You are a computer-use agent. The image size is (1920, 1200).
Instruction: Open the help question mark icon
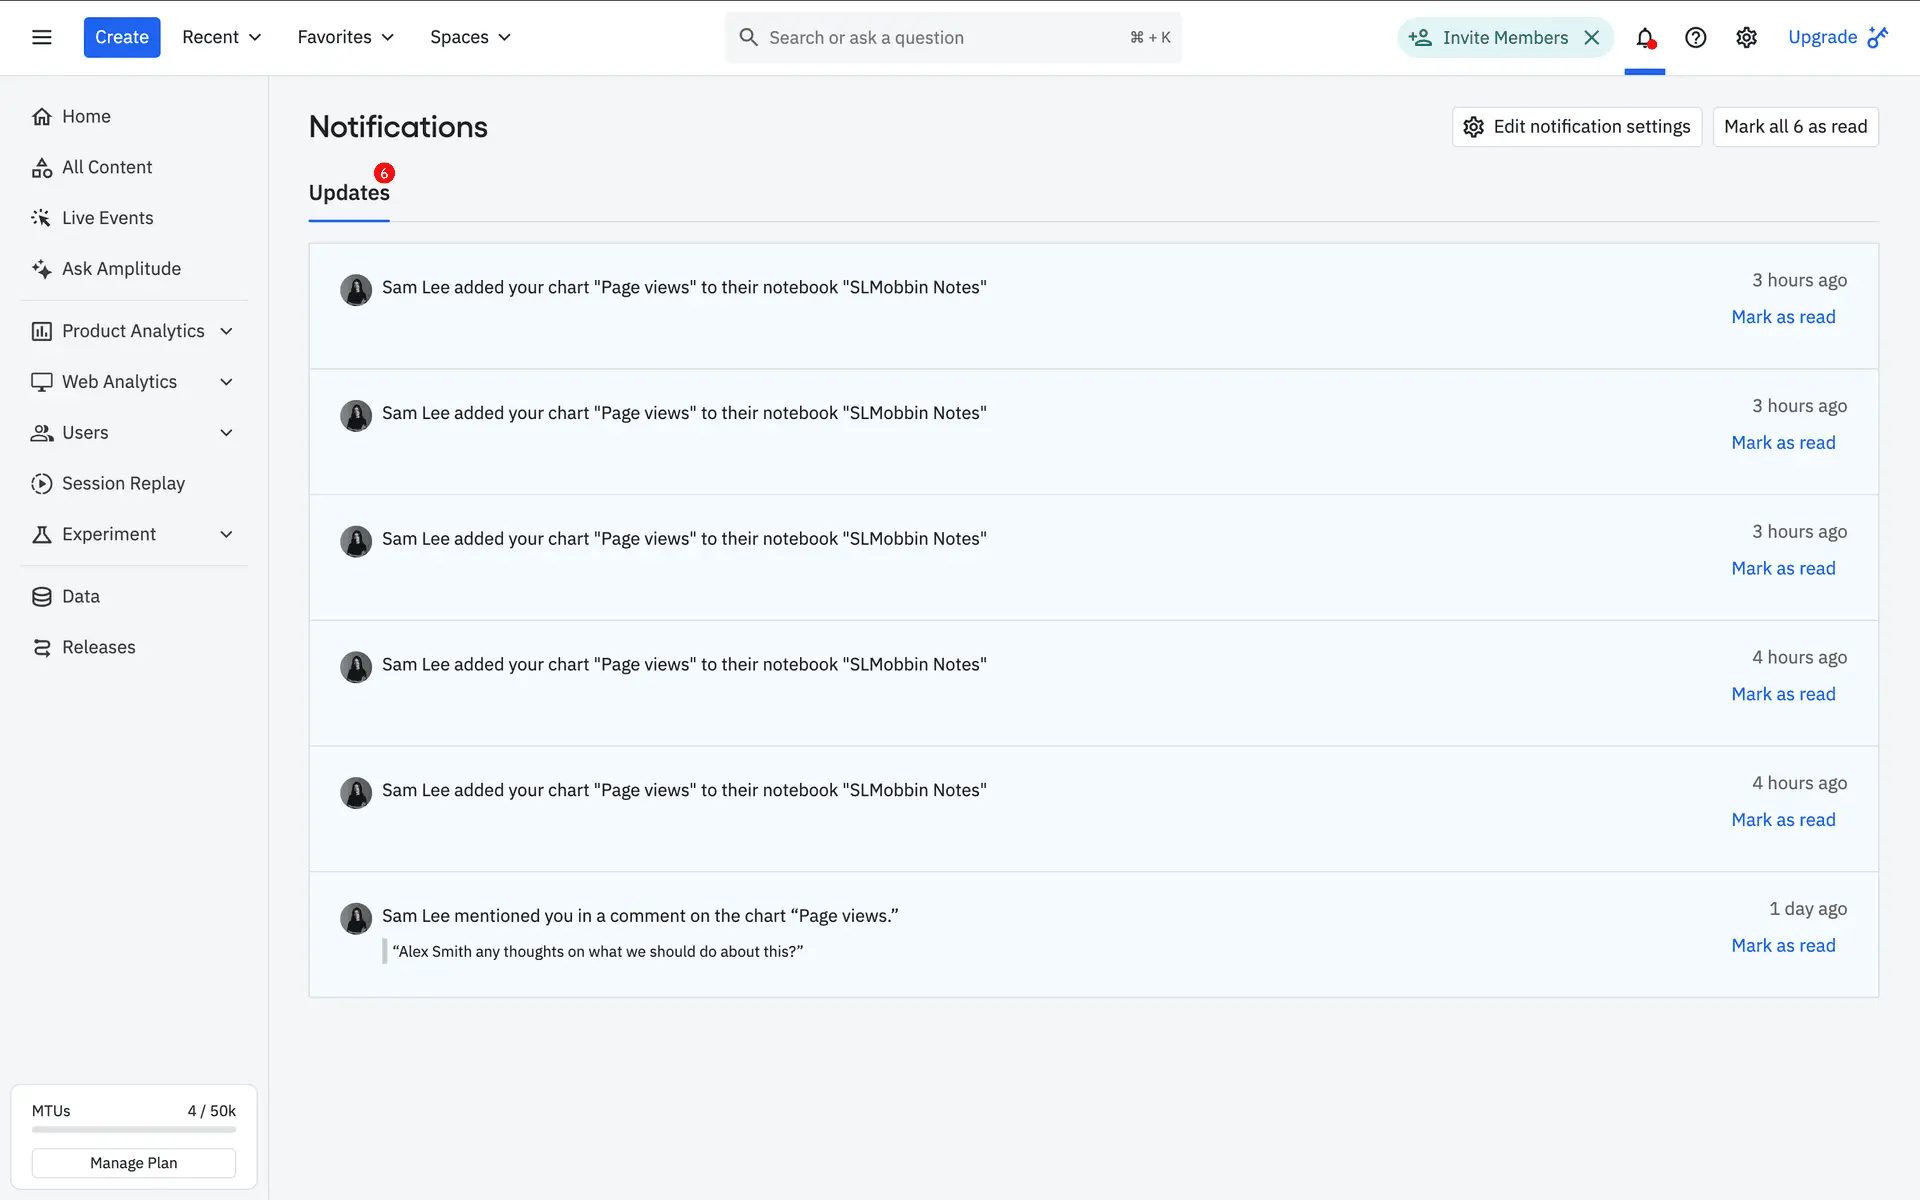(1695, 38)
